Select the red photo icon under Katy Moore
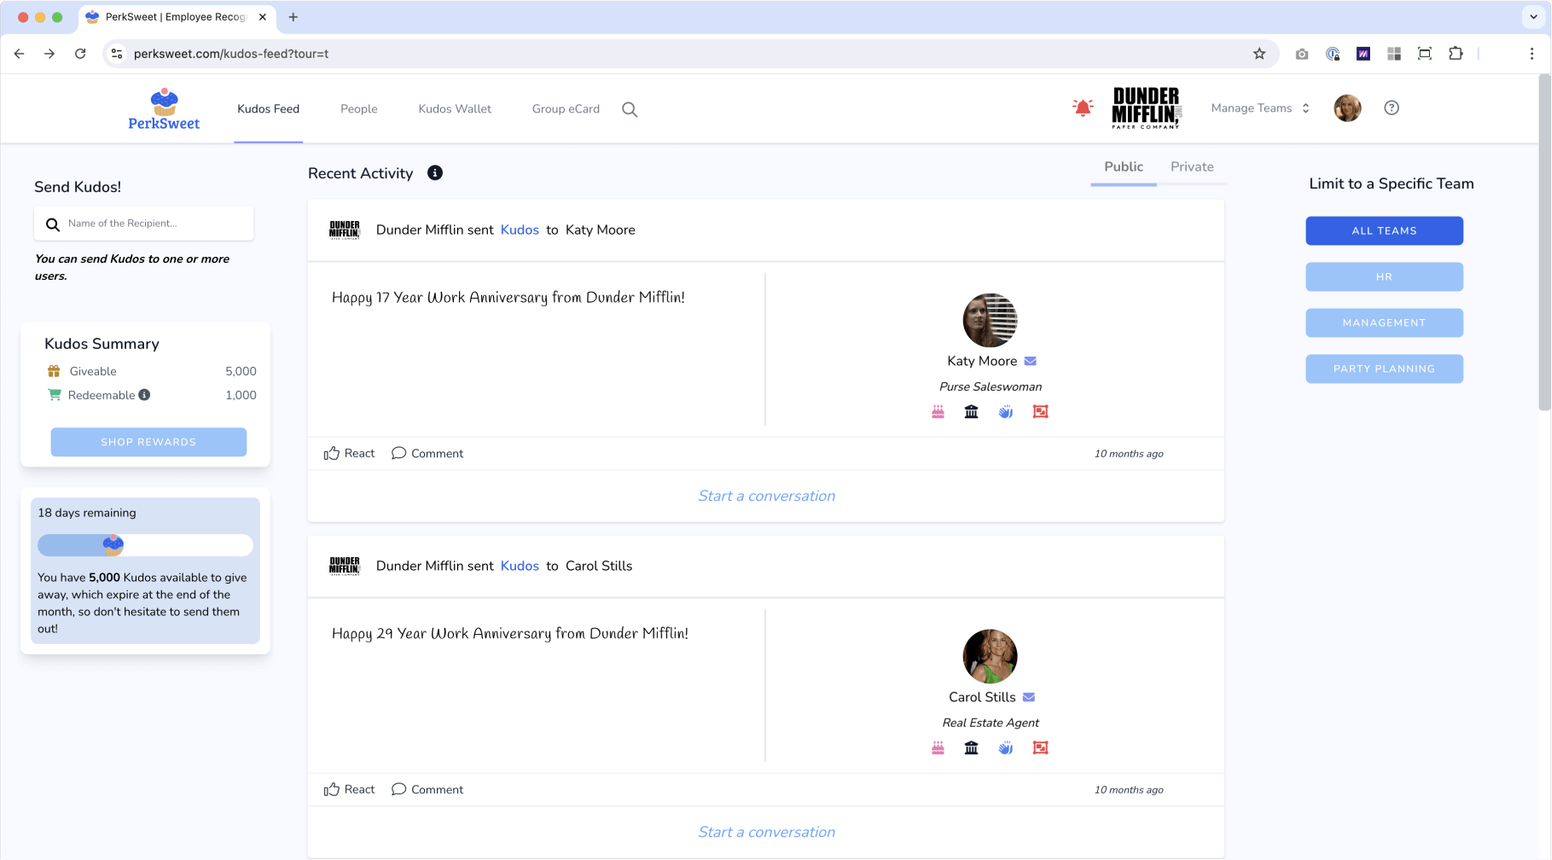1552x860 pixels. 1041,412
